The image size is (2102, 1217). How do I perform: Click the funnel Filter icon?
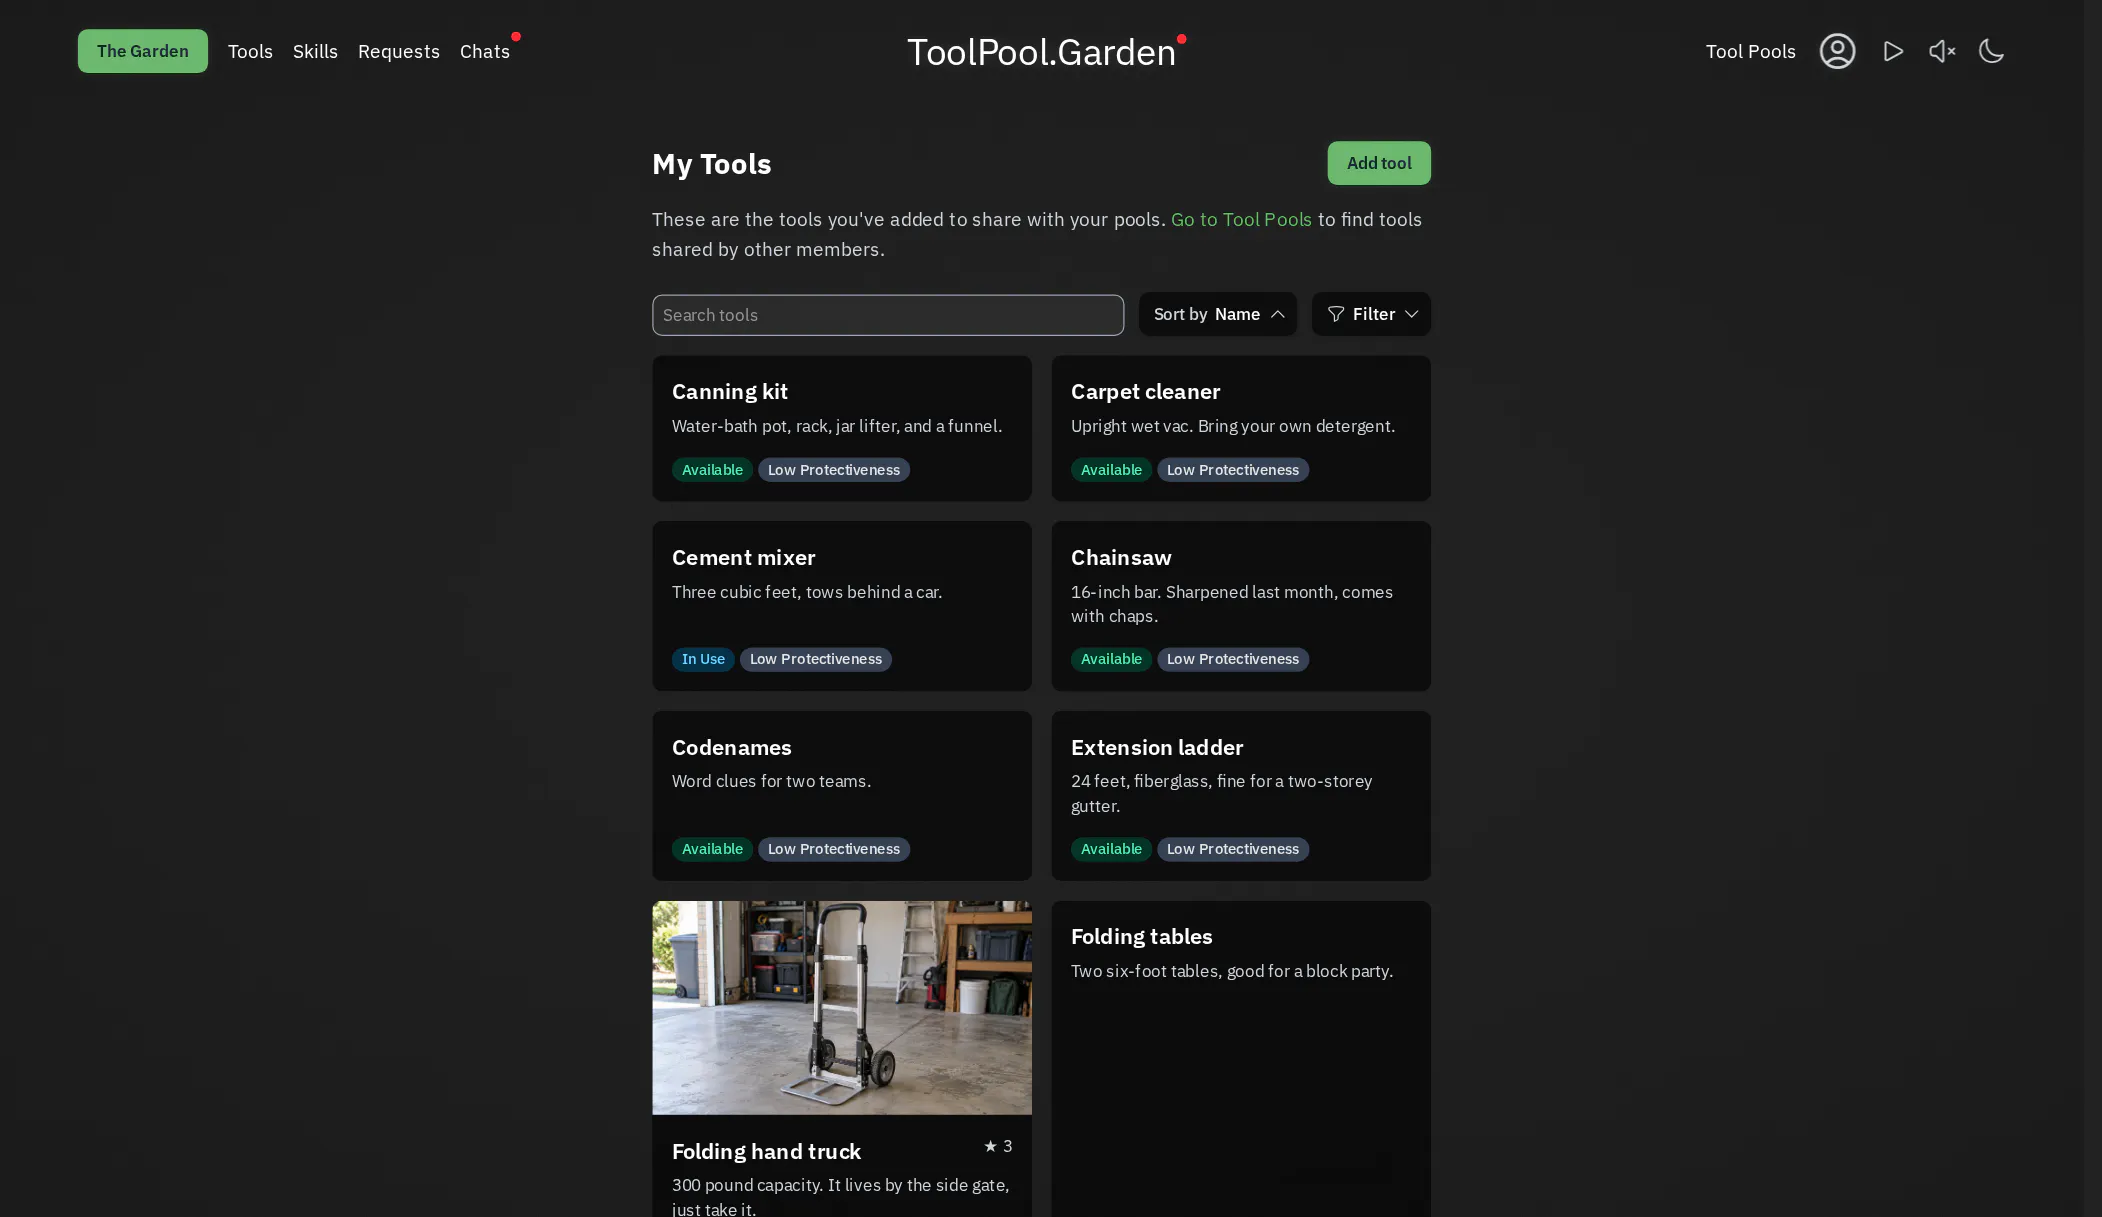click(x=1335, y=314)
